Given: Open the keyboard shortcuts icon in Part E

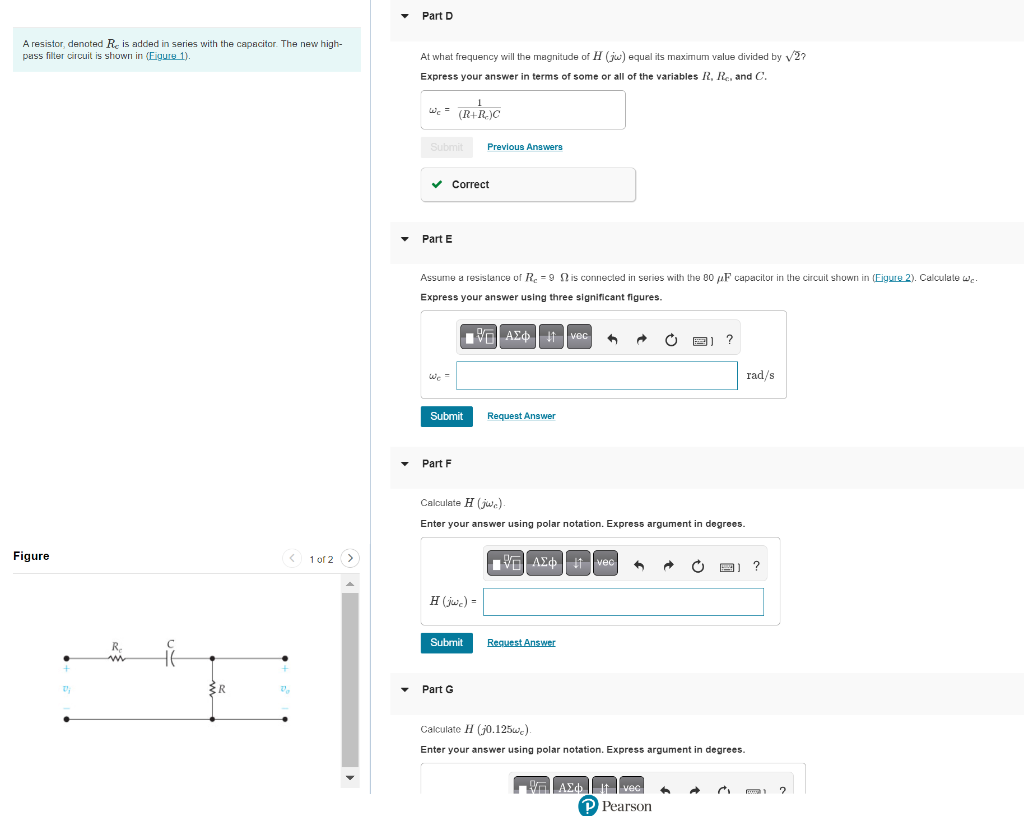Looking at the screenshot, I should pyautogui.click(x=701, y=340).
